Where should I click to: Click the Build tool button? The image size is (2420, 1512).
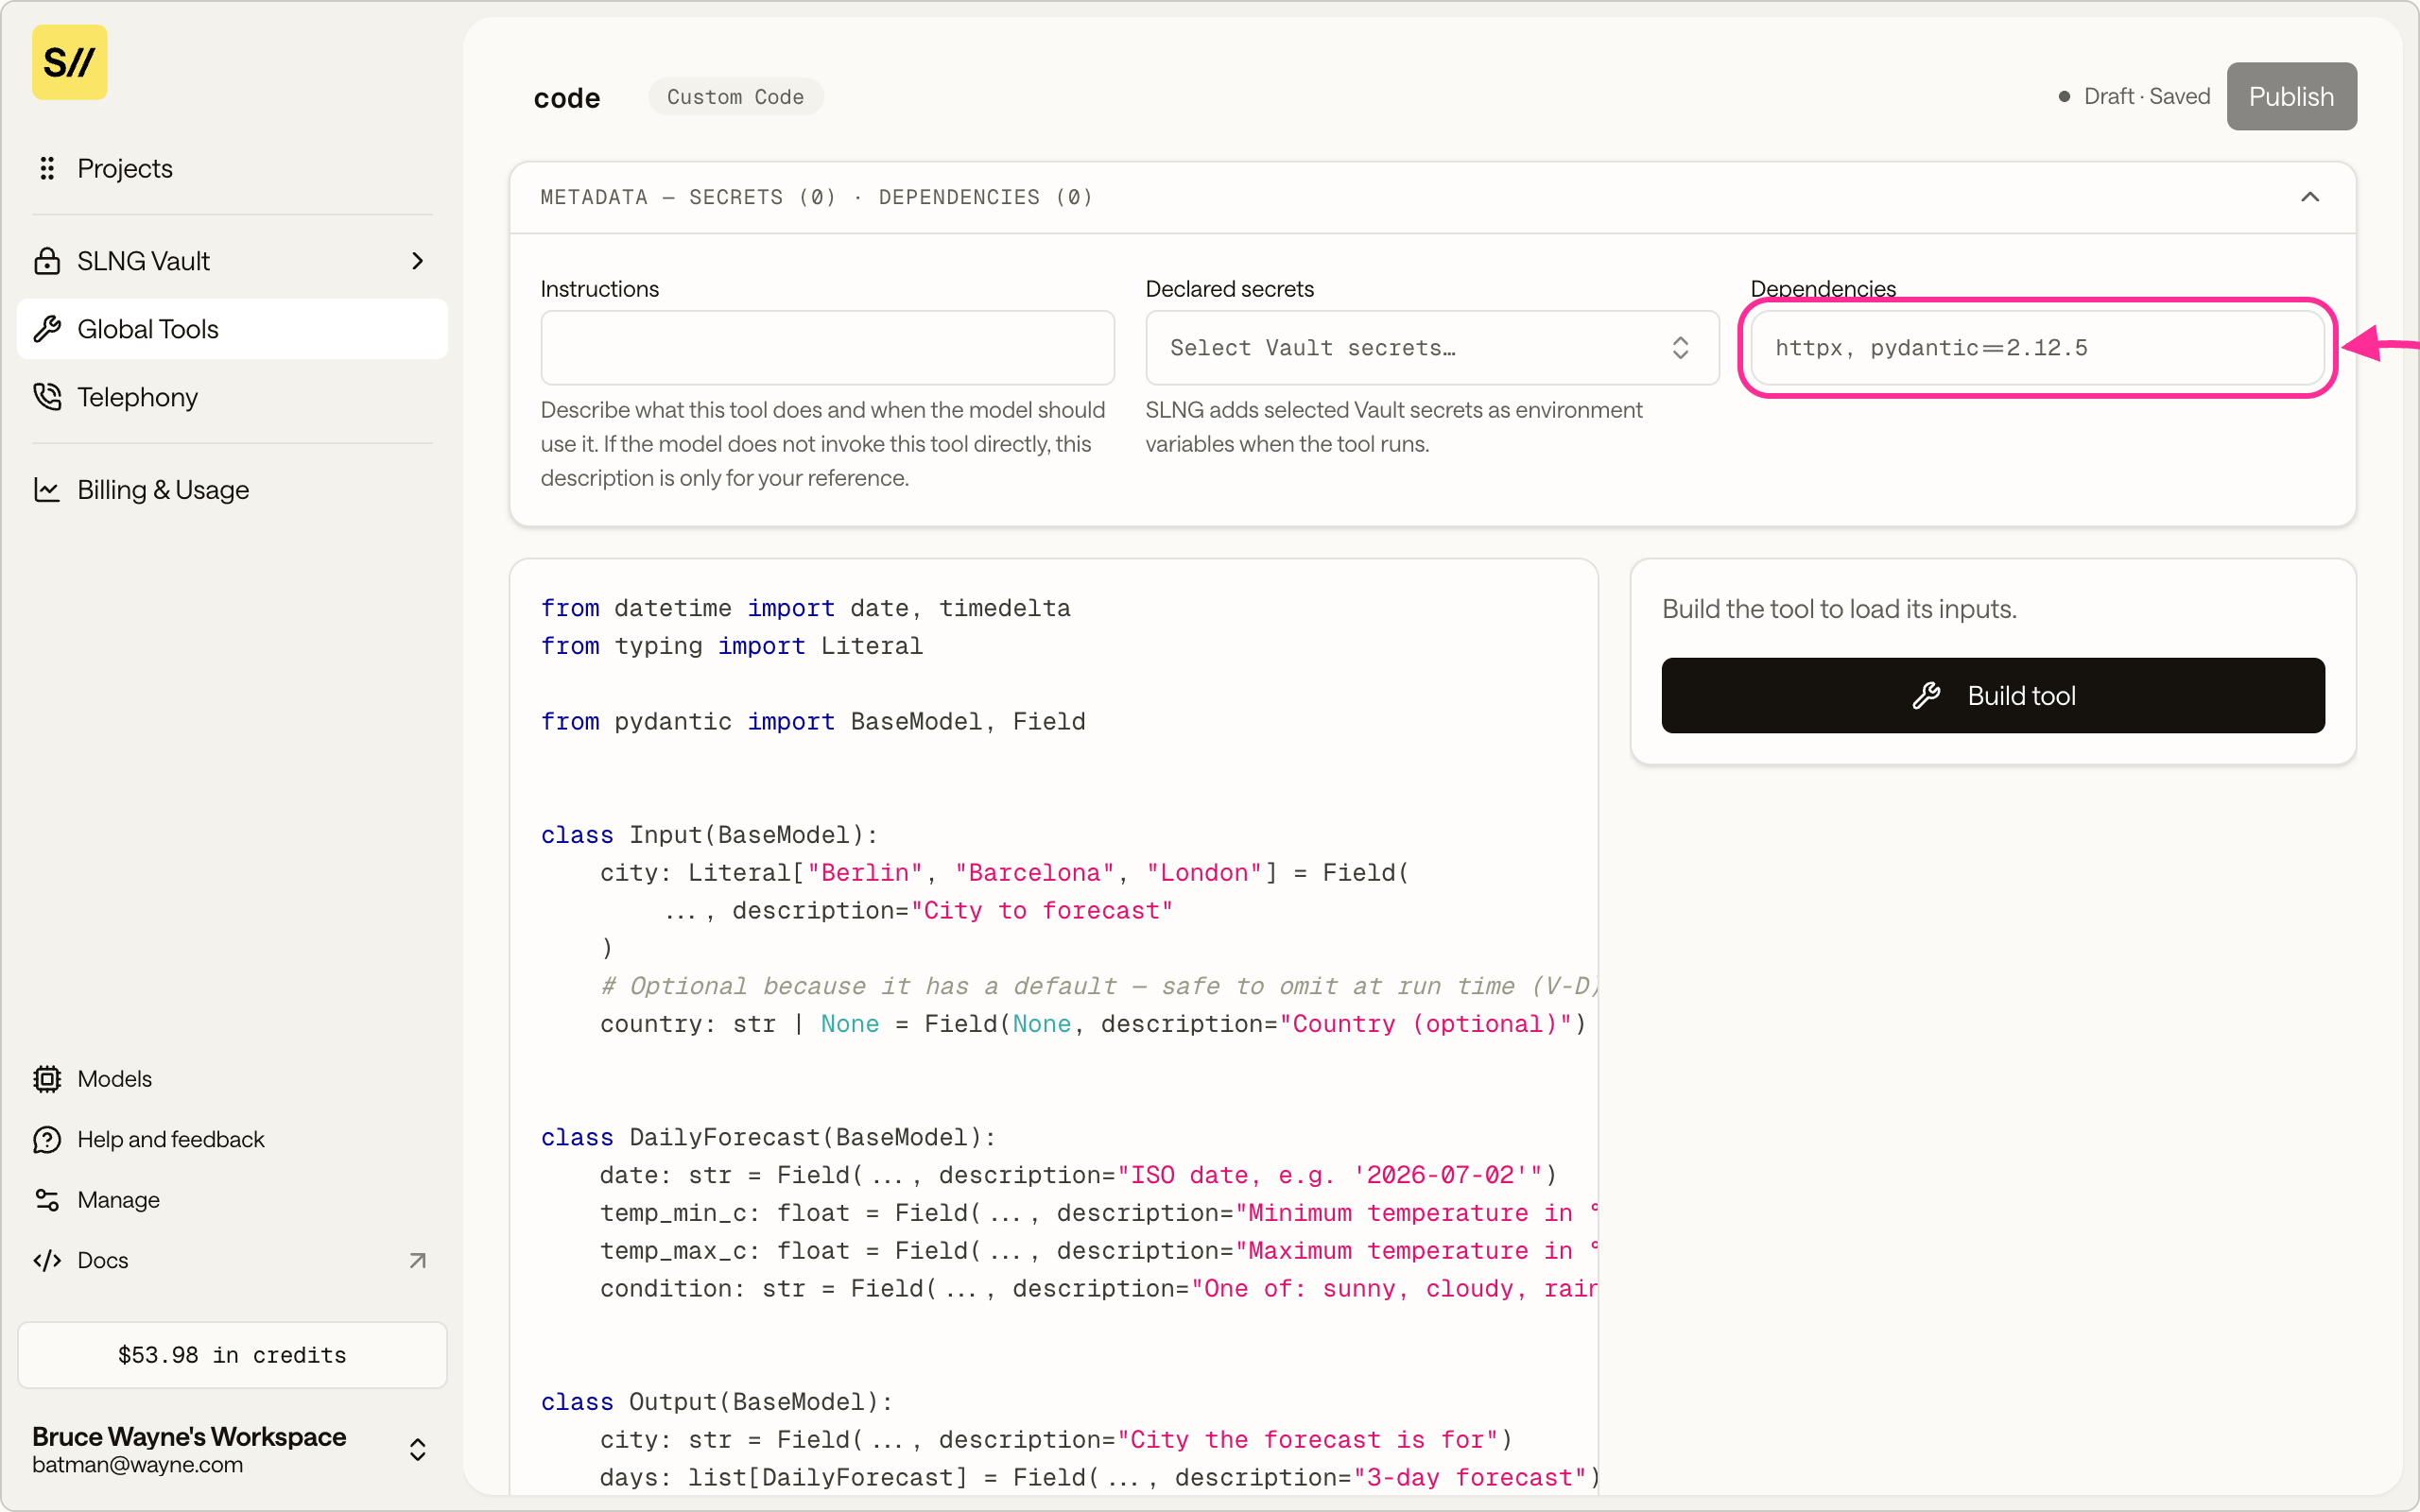click(x=1992, y=695)
